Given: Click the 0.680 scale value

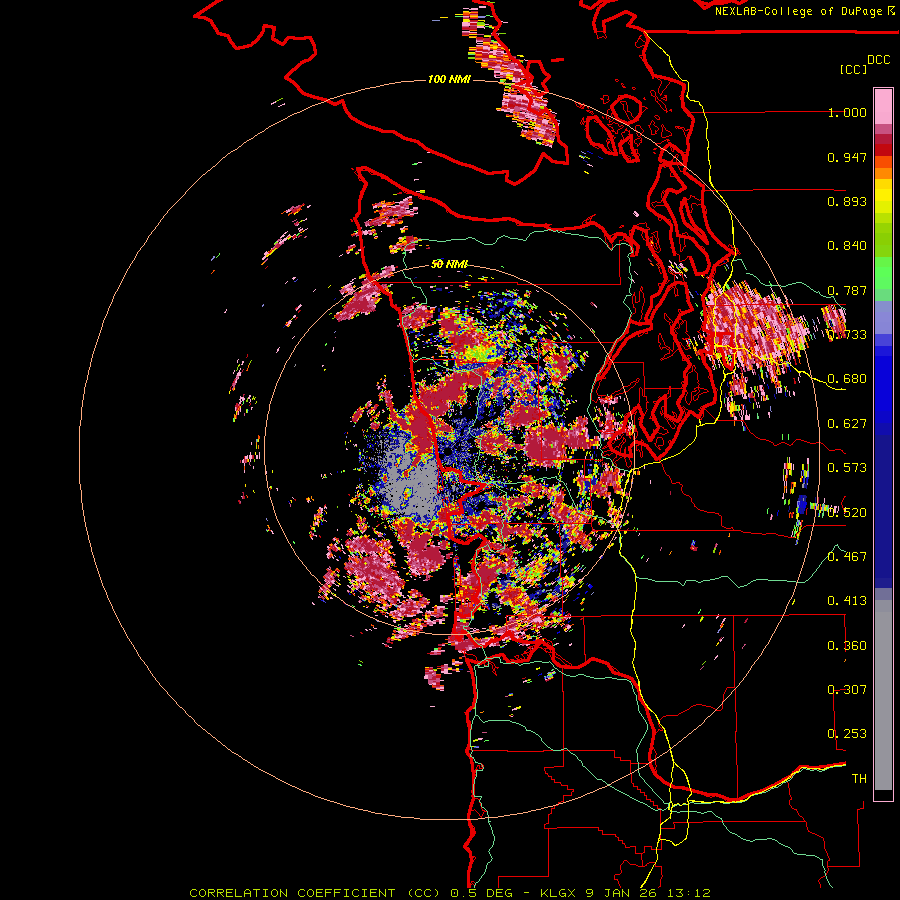Looking at the screenshot, I should tap(847, 379).
